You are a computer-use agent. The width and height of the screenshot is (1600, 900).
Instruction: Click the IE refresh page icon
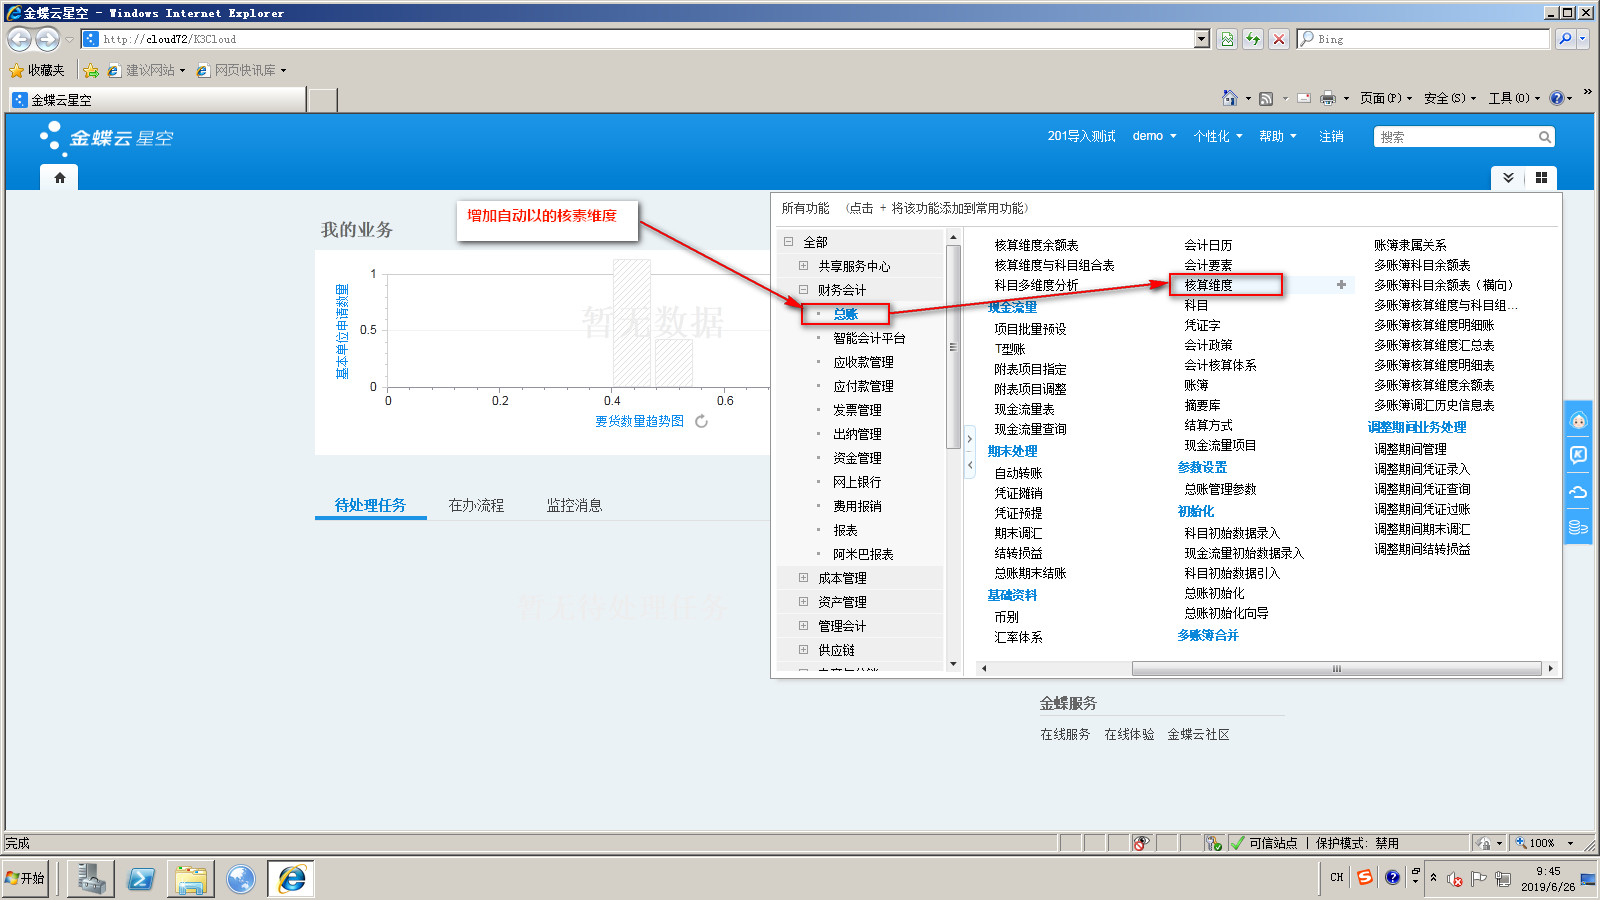[x=1253, y=39]
